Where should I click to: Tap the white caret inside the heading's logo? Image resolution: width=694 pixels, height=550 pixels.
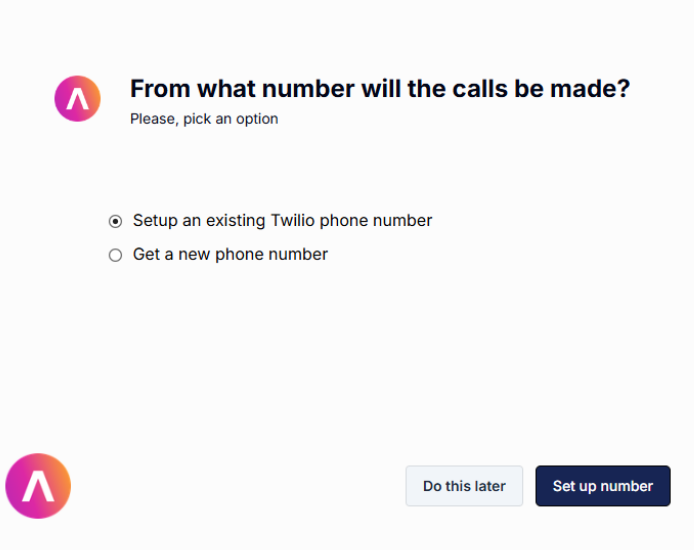77,99
